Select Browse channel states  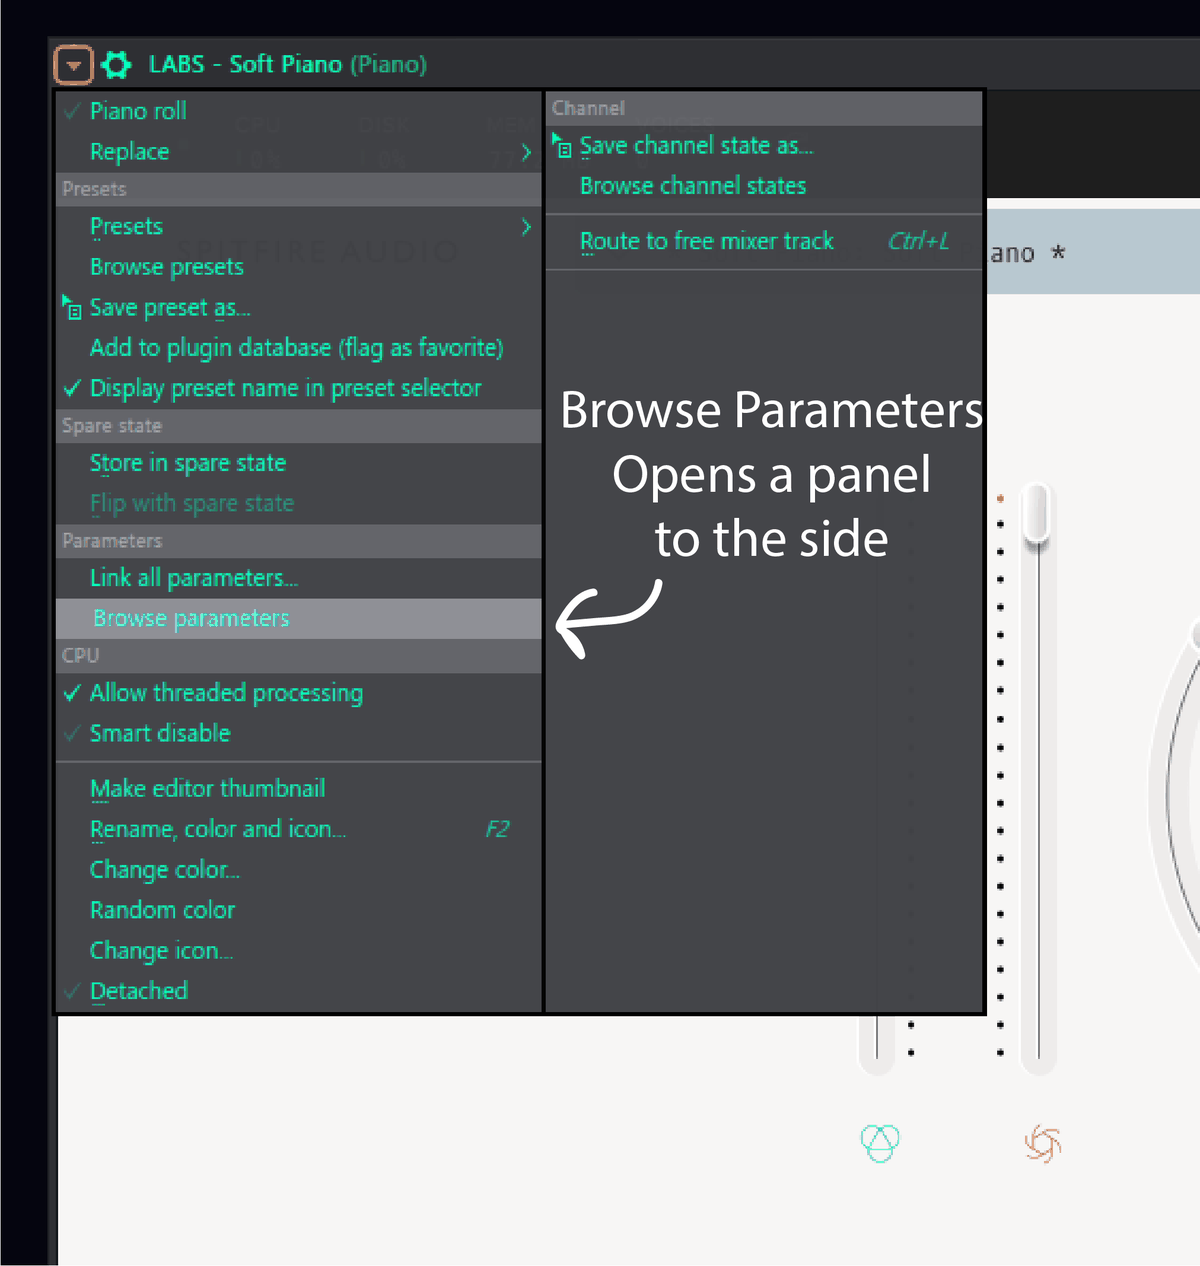point(764,186)
